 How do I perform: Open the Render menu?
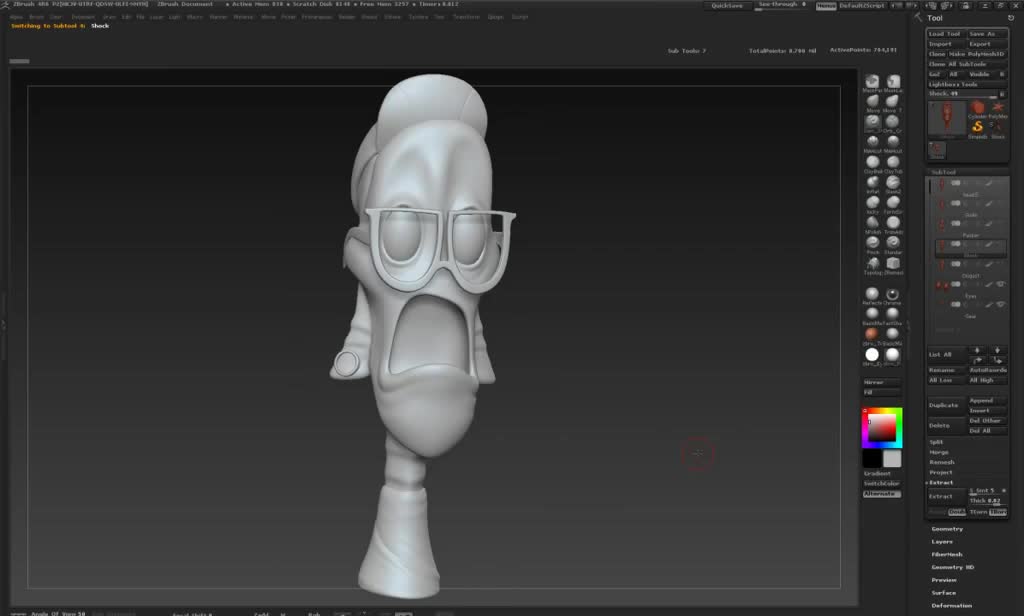point(347,17)
